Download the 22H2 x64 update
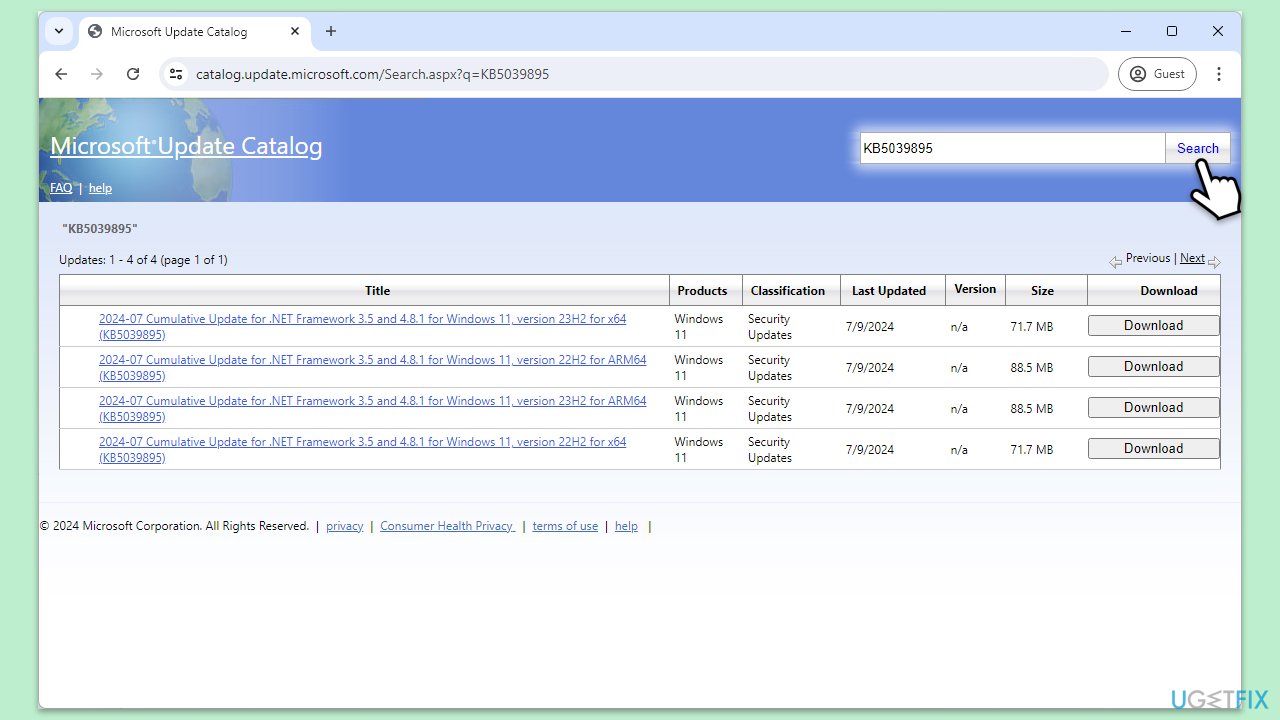The width and height of the screenshot is (1280, 720). [1153, 449]
